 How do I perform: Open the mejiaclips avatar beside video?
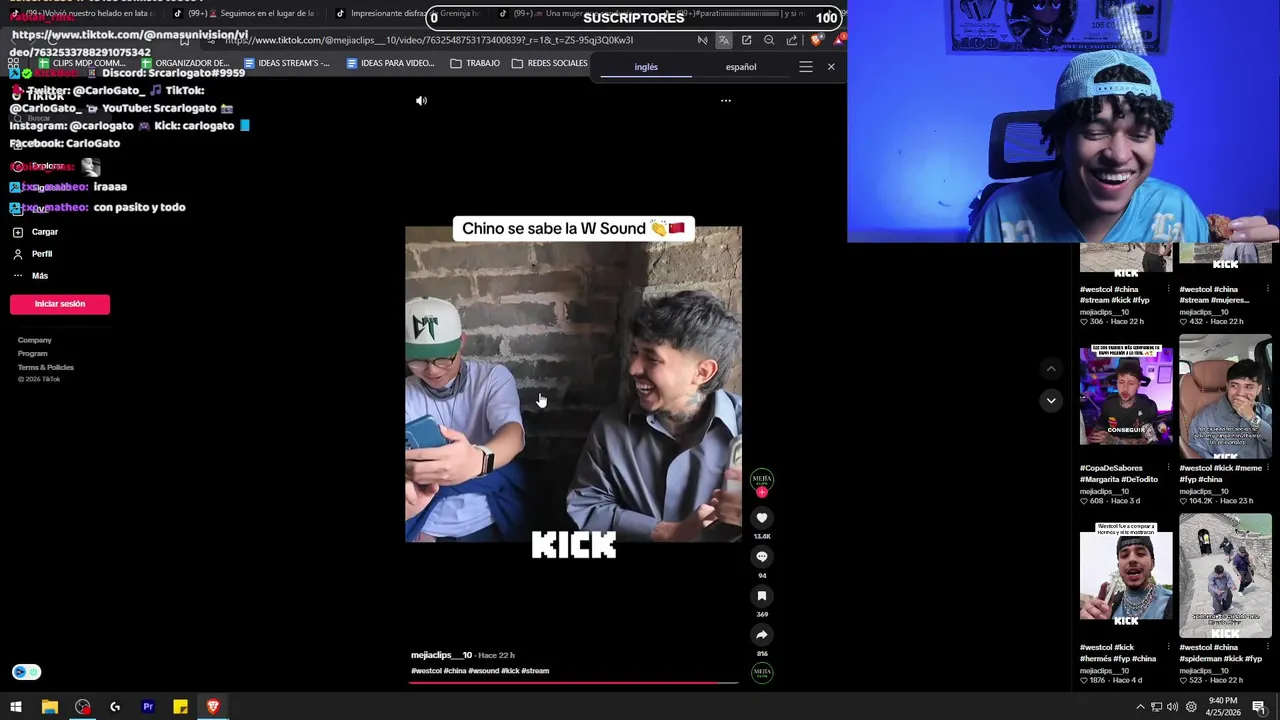tap(762, 479)
